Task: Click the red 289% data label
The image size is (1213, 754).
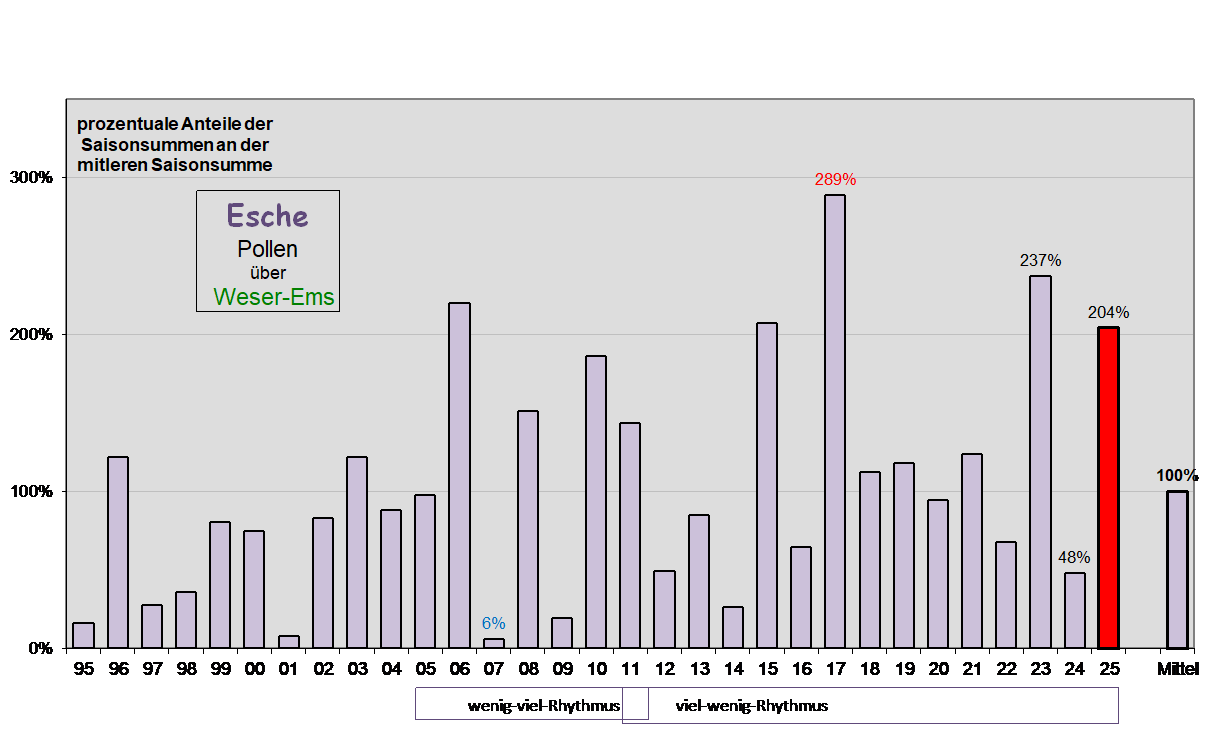Action: pyautogui.click(x=835, y=180)
